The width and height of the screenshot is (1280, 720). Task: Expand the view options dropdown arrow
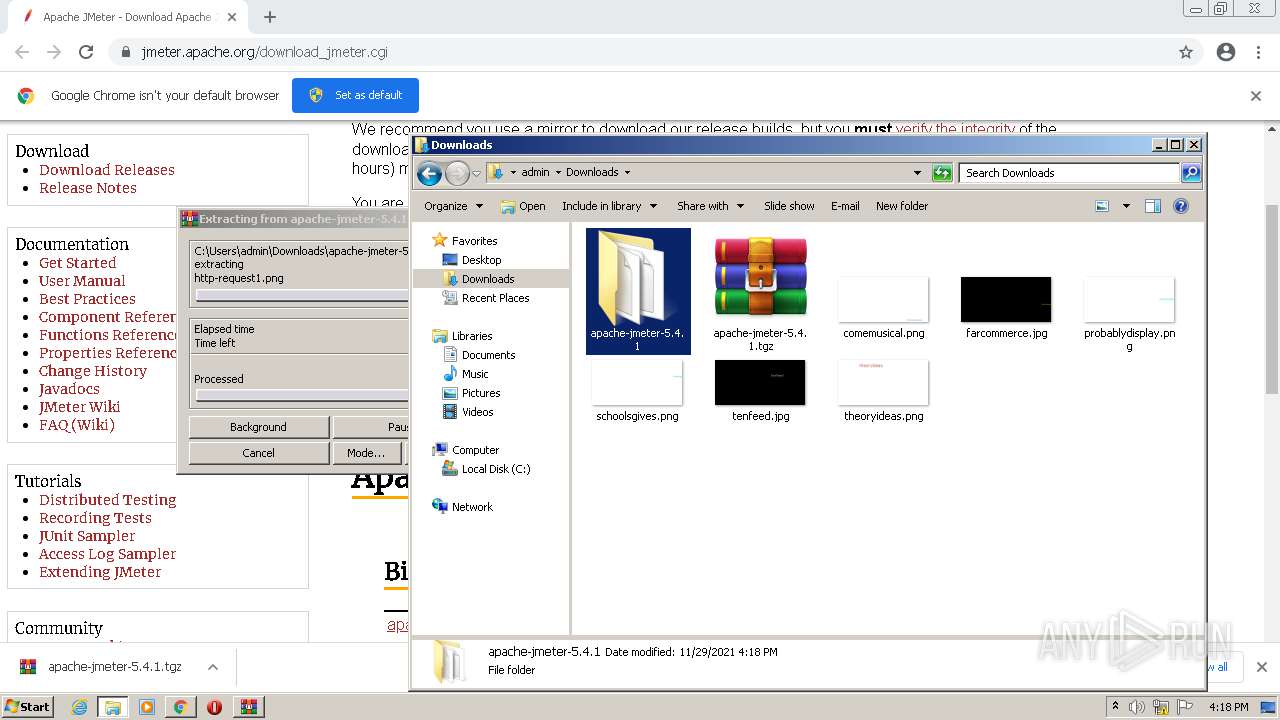(1126, 206)
